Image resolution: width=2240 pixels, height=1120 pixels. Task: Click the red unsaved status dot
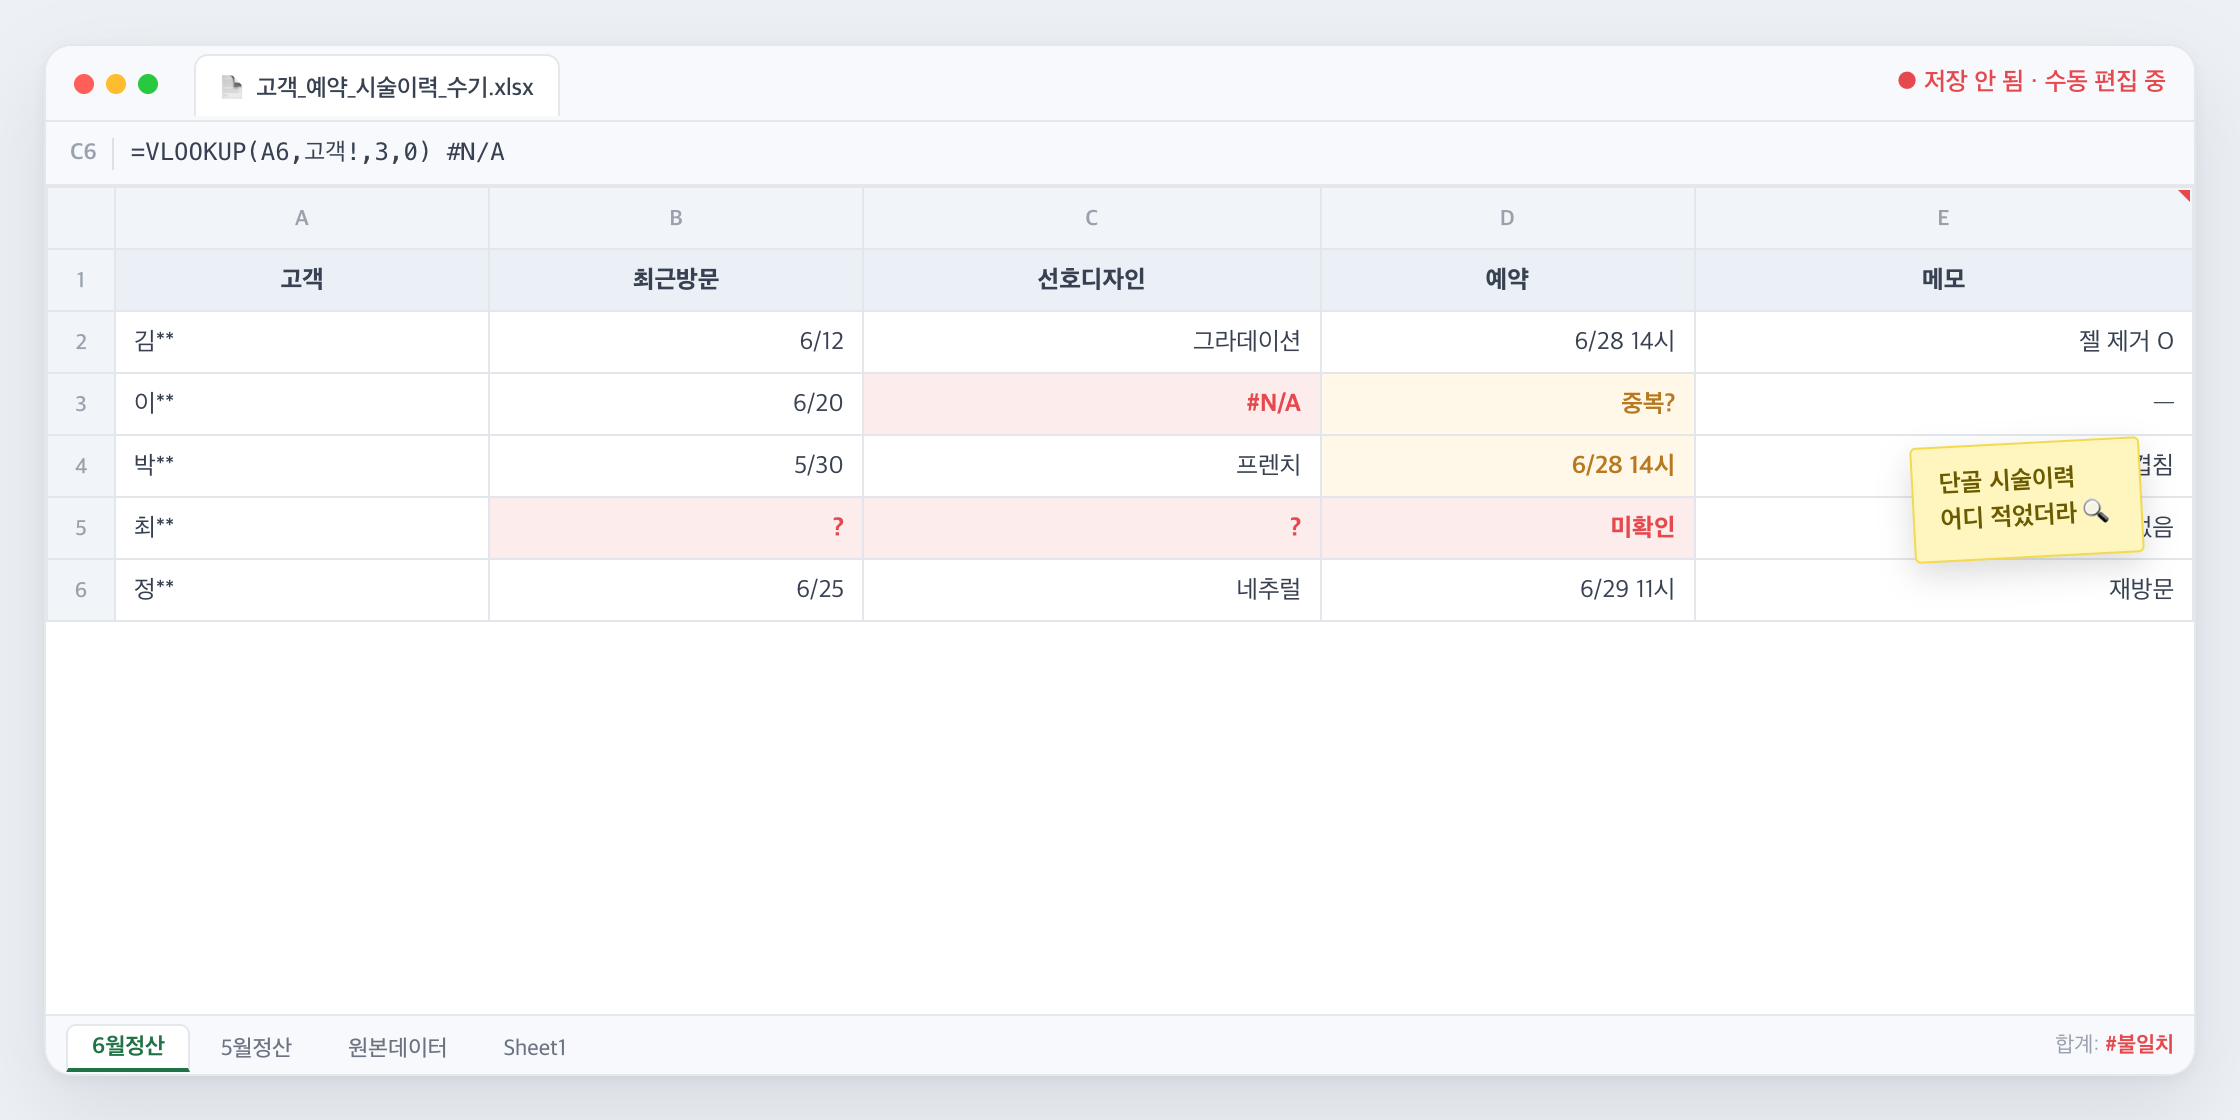tap(1907, 81)
